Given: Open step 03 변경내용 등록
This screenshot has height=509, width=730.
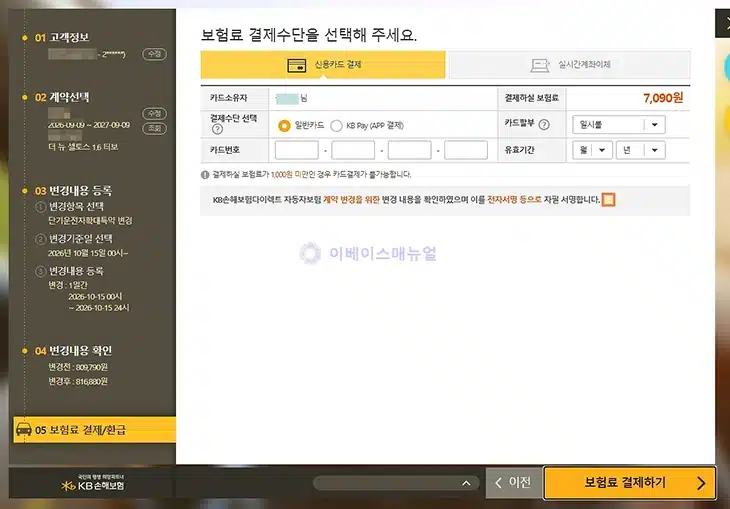Looking at the screenshot, I should [x=74, y=190].
